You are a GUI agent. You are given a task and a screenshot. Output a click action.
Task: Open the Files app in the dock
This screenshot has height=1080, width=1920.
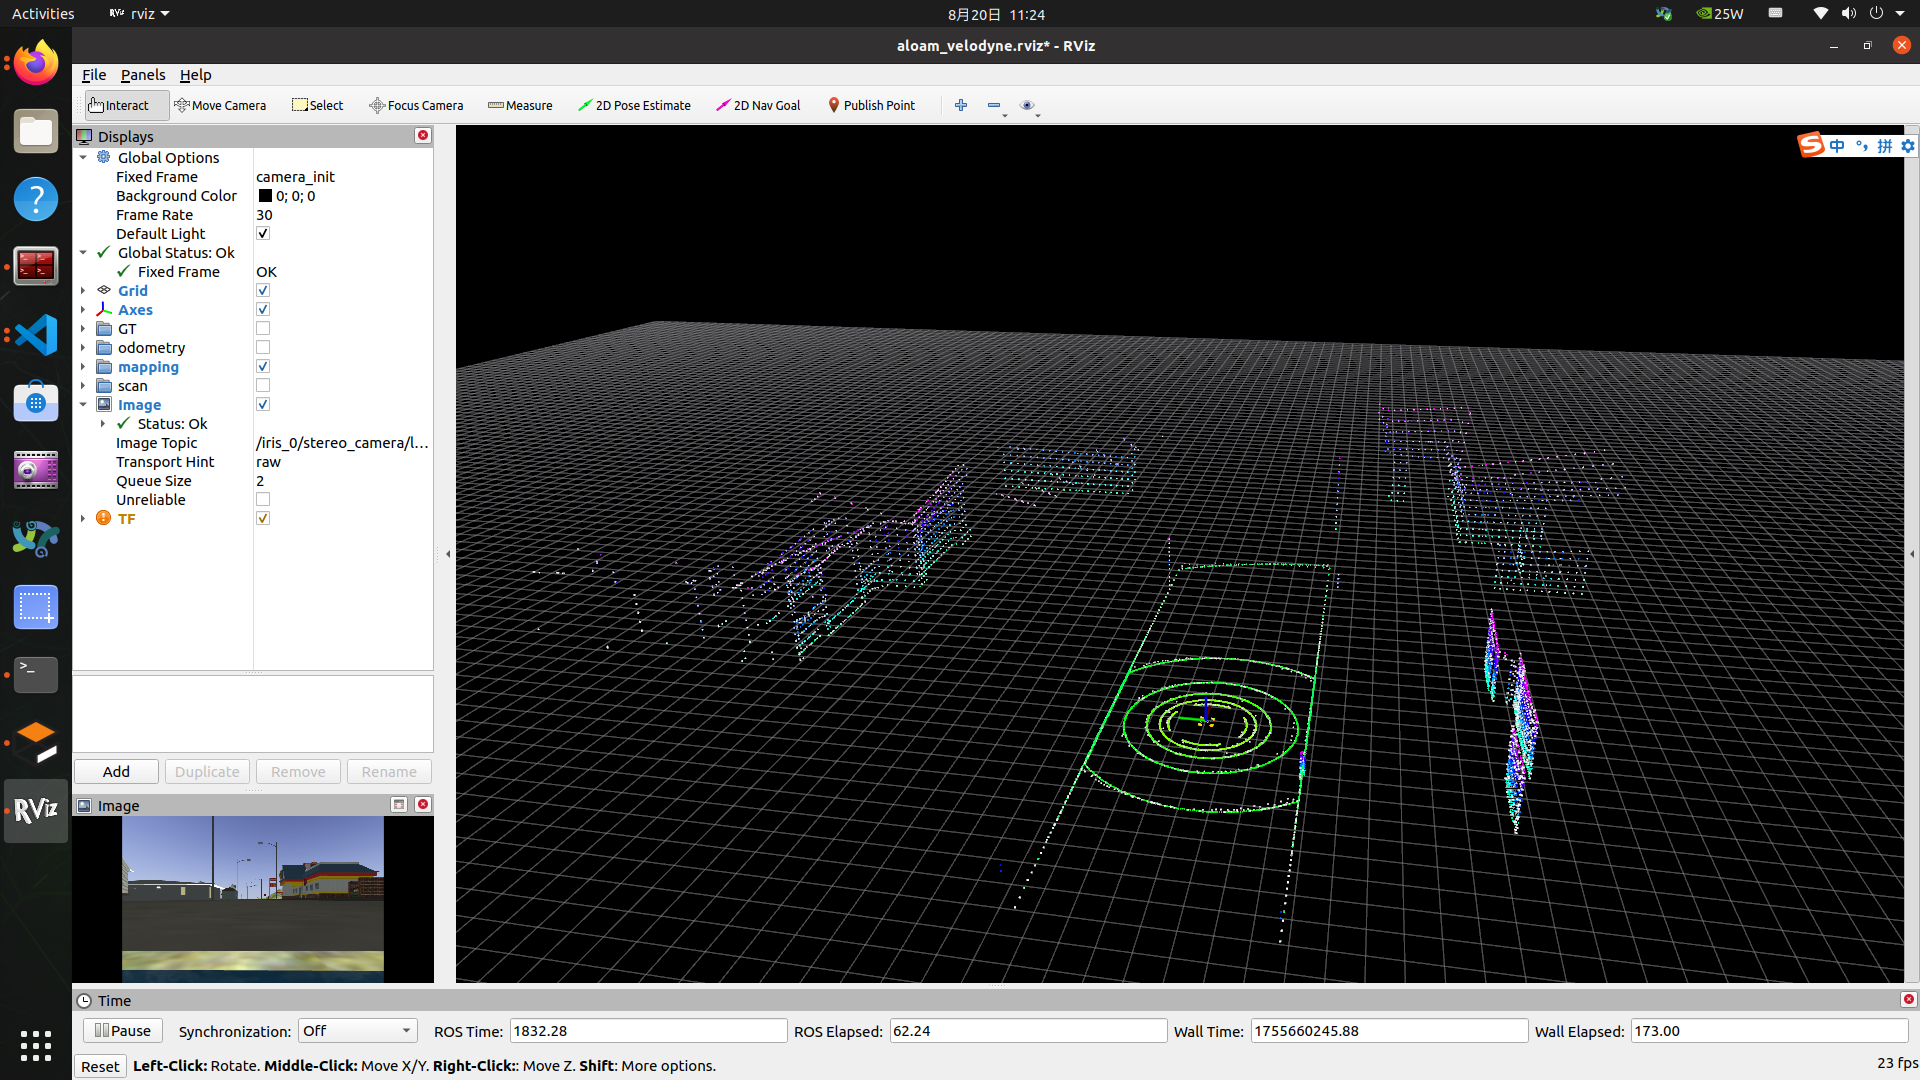click(36, 131)
